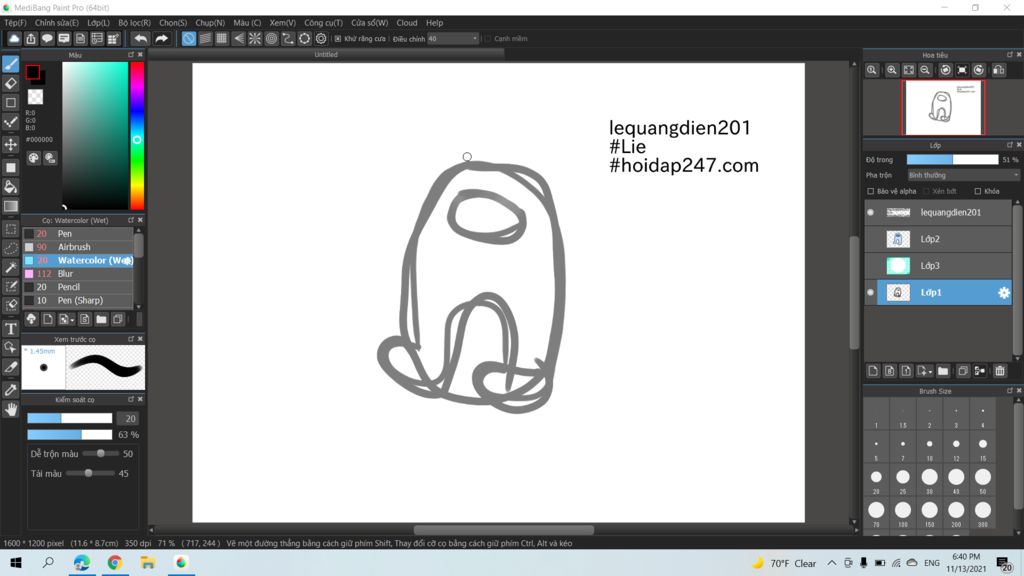Undock the Lớp layer panel
The width and height of the screenshot is (1024, 576).
[1010, 145]
